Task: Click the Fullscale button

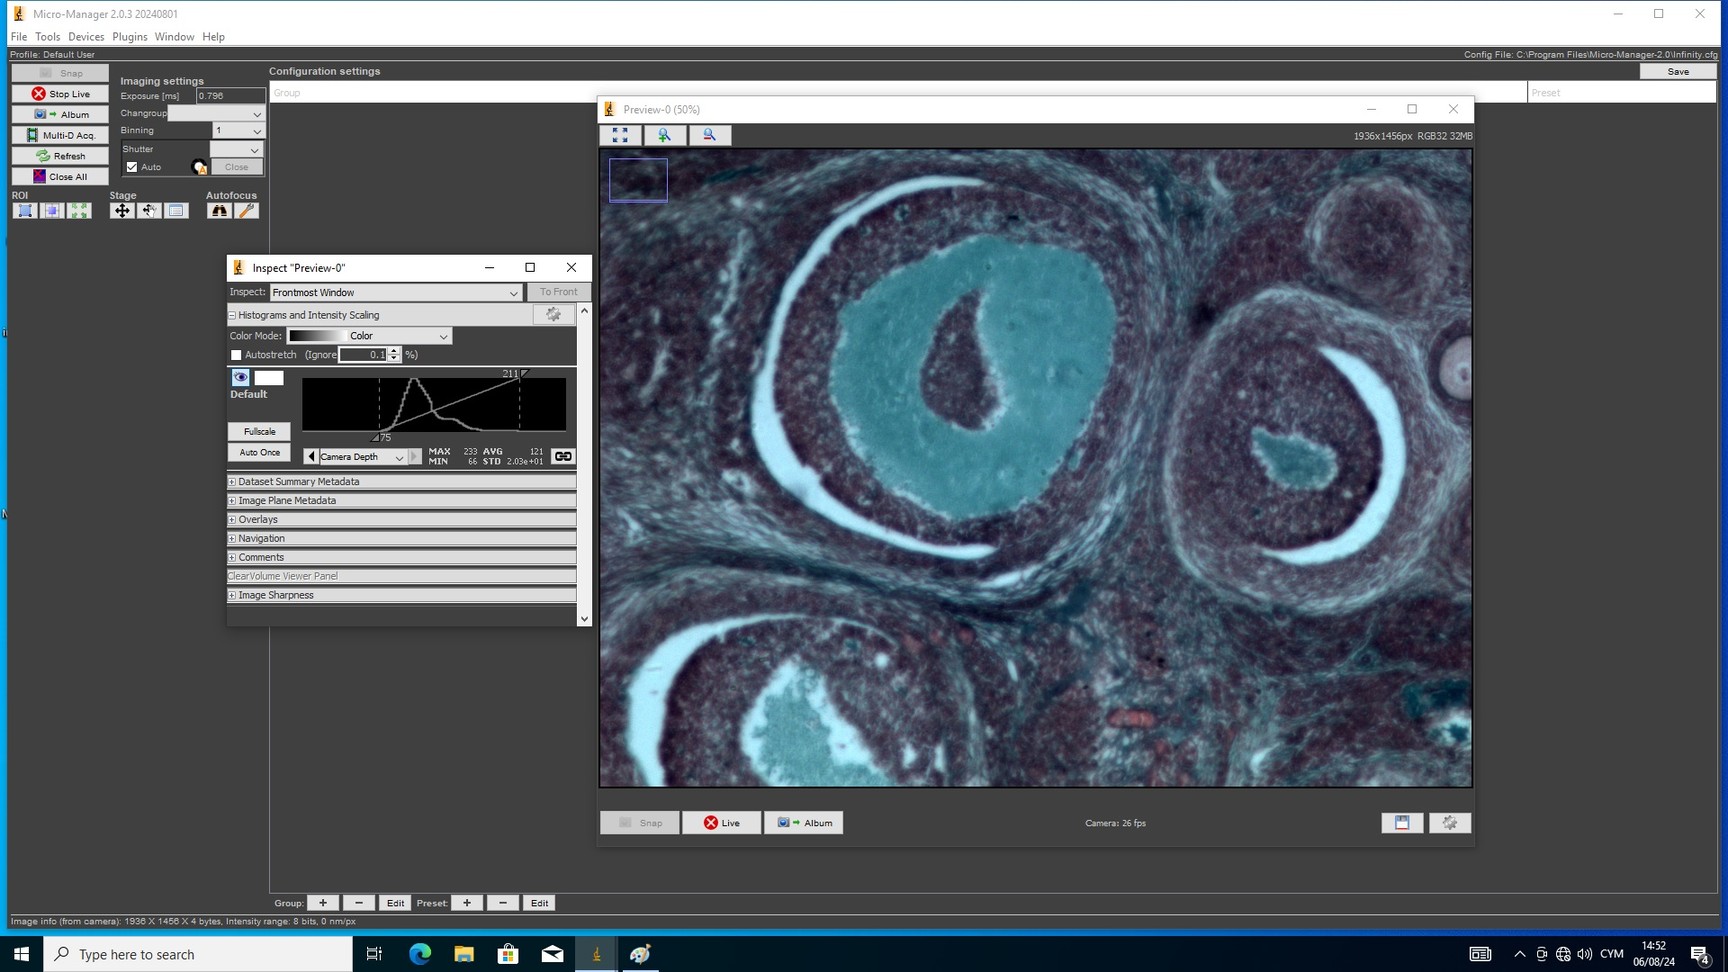Action: click(259, 432)
